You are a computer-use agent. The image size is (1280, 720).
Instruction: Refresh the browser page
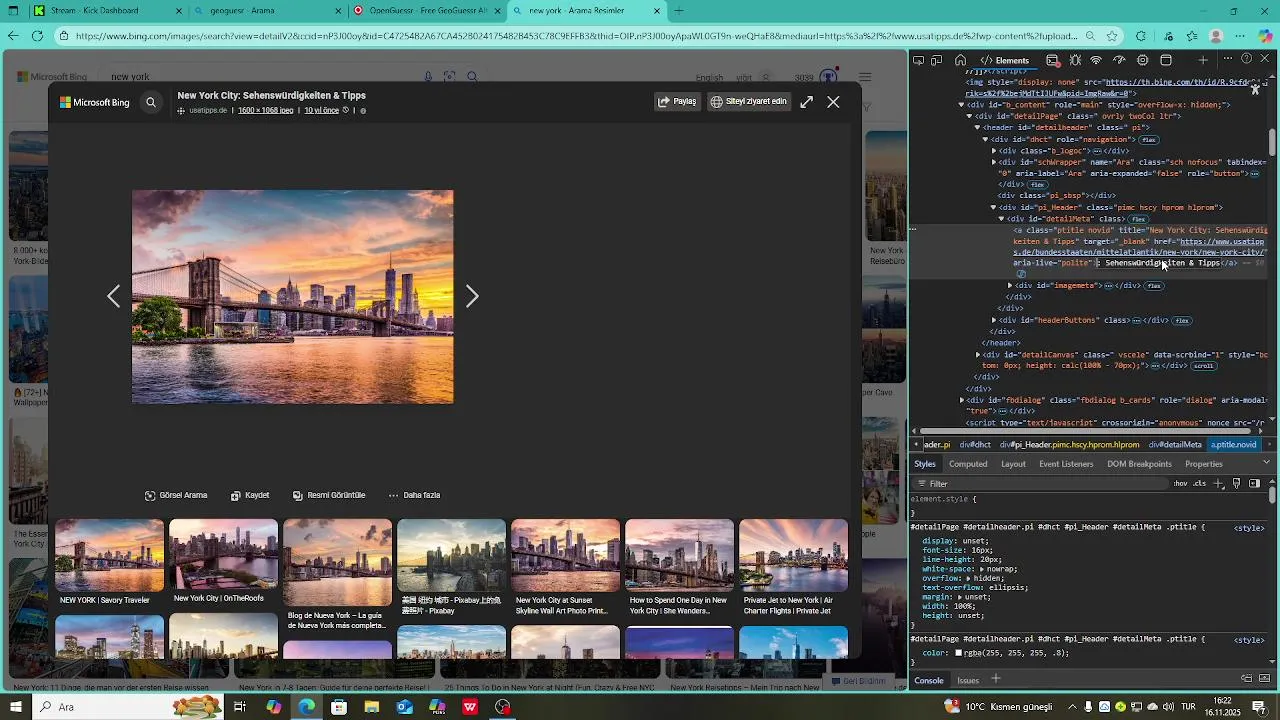click(37, 36)
